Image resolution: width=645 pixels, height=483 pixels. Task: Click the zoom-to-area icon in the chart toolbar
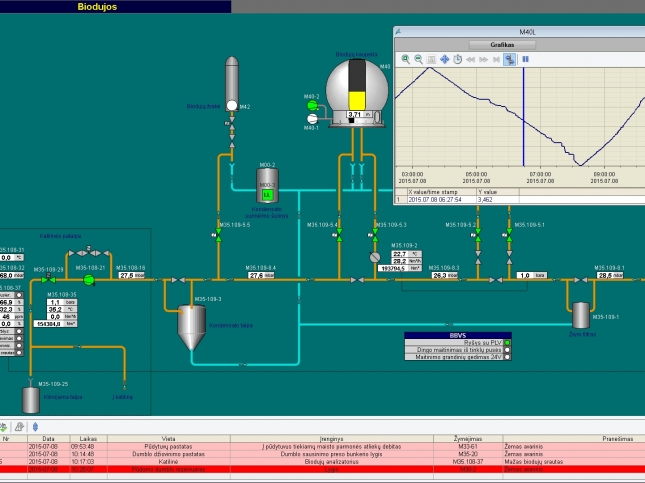pyautogui.click(x=431, y=59)
